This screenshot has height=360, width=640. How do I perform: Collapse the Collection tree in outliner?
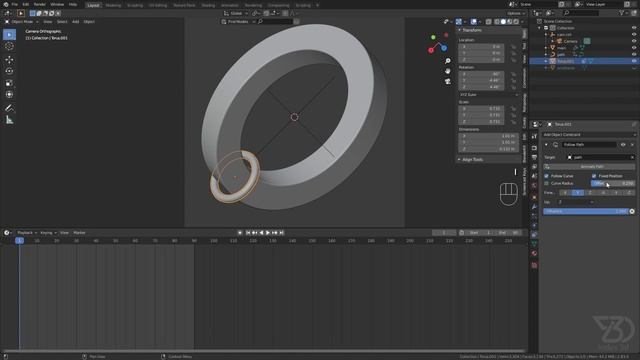540,28
